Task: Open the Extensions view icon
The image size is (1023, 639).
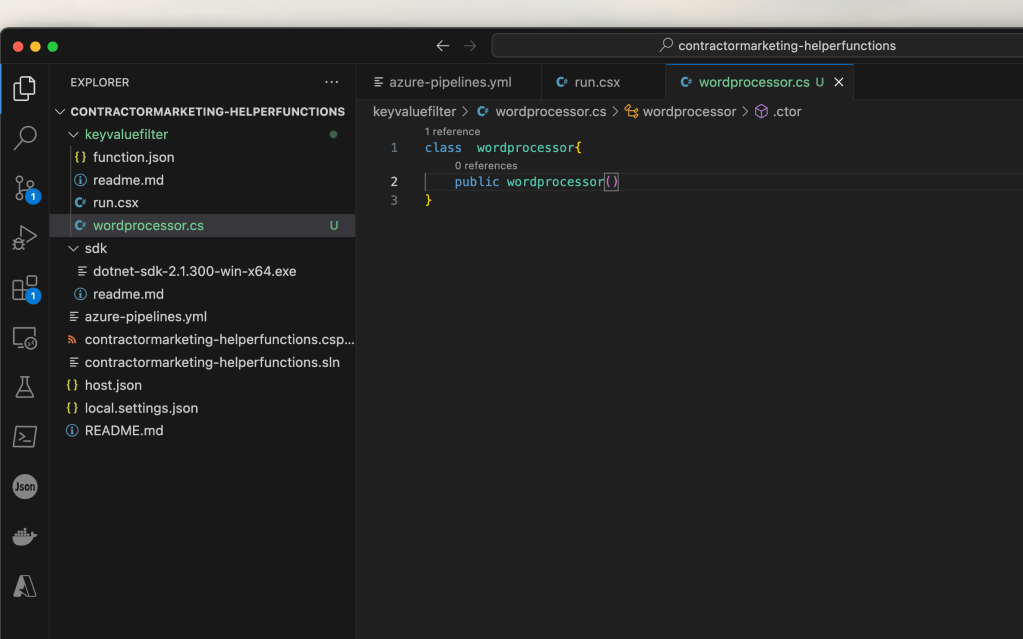Action: pos(25,288)
